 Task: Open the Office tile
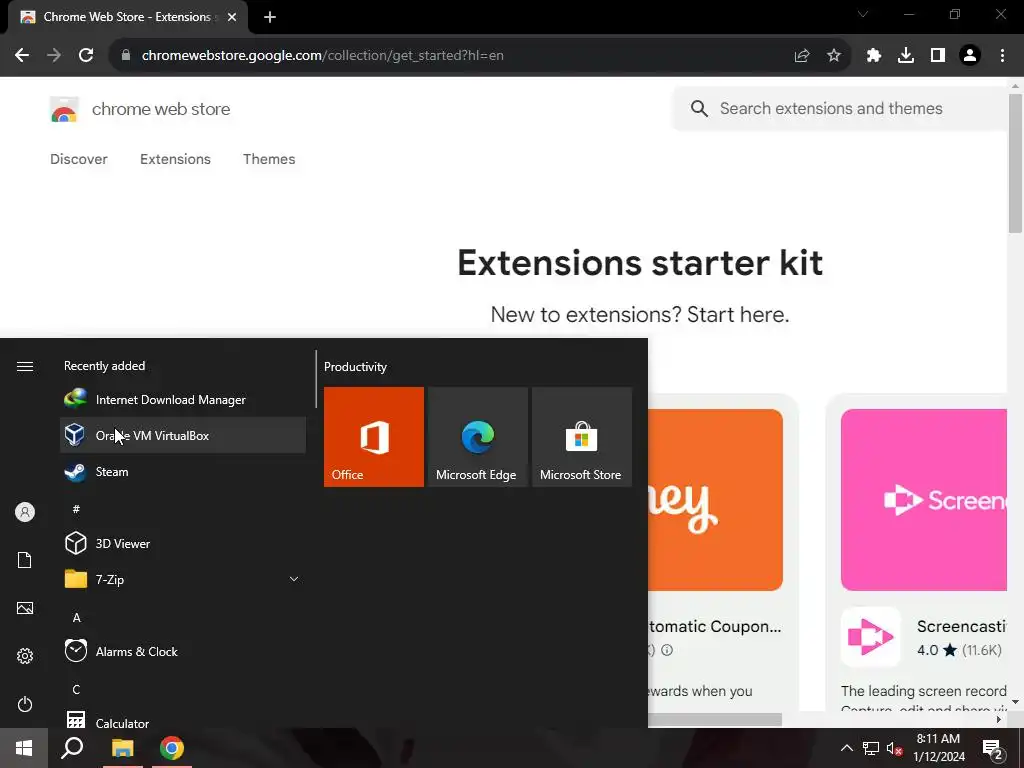[374, 437]
